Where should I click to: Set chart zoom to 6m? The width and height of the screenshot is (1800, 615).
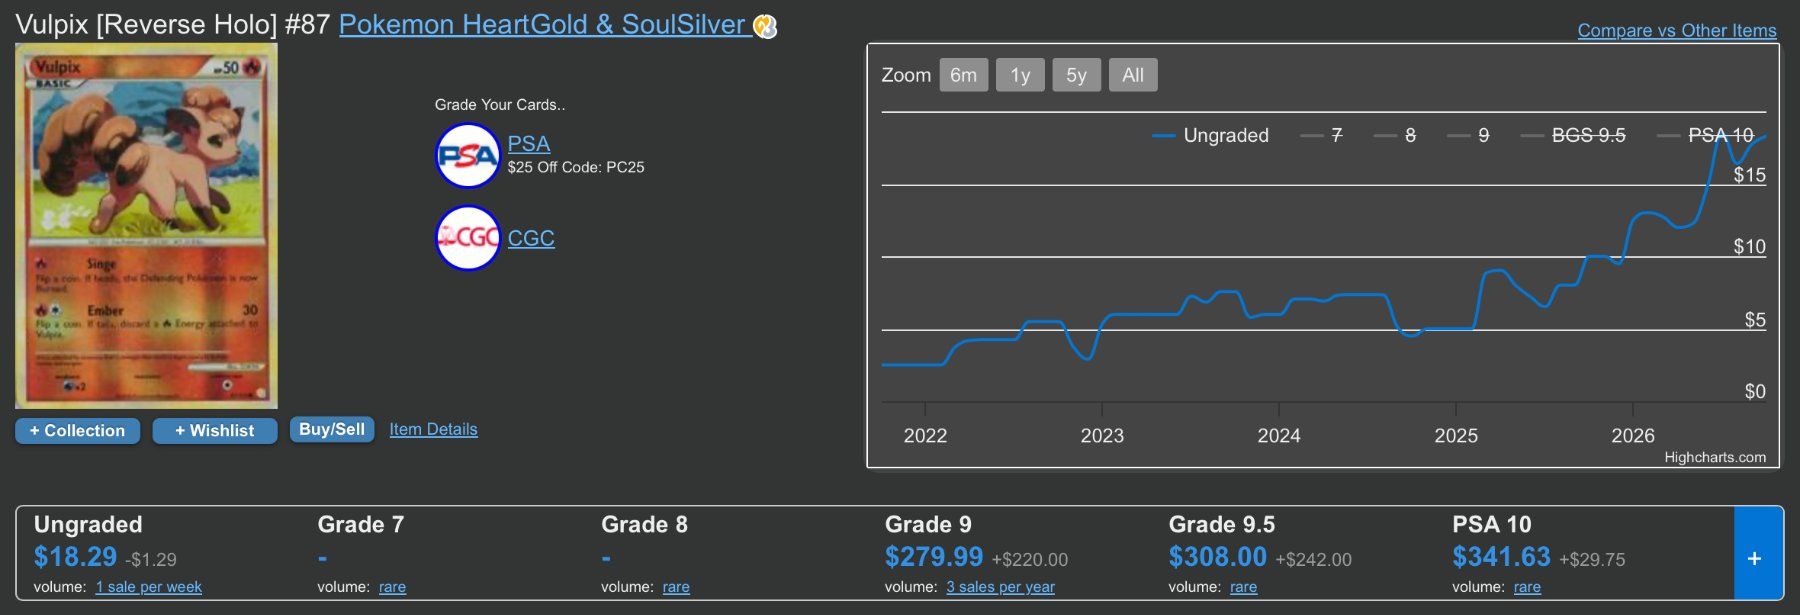coord(964,75)
